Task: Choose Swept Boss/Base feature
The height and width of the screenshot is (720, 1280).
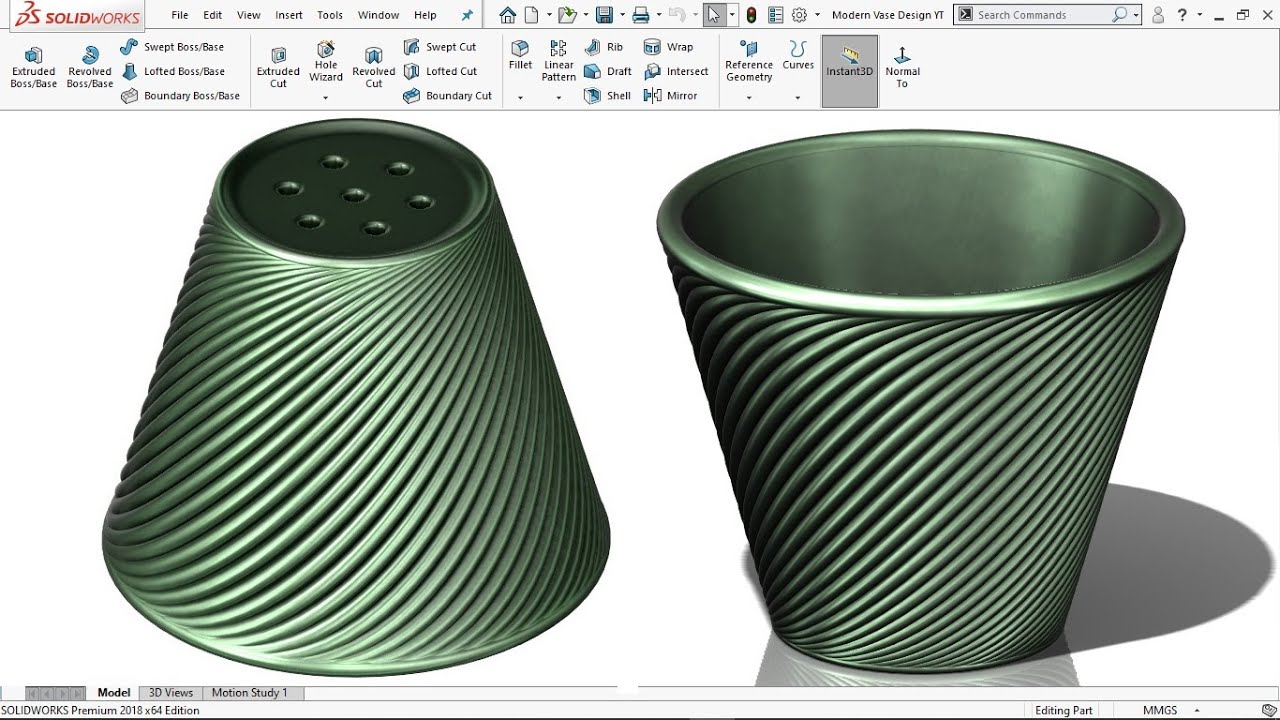Action: coord(172,47)
